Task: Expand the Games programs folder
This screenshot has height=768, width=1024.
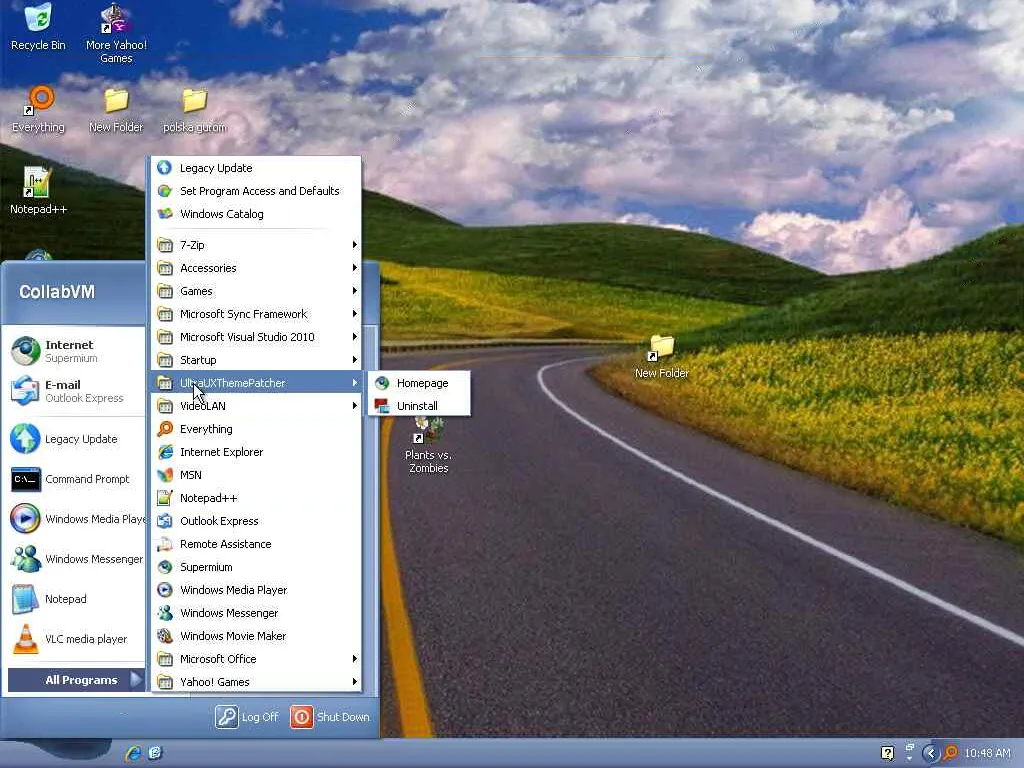Action: [257, 291]
